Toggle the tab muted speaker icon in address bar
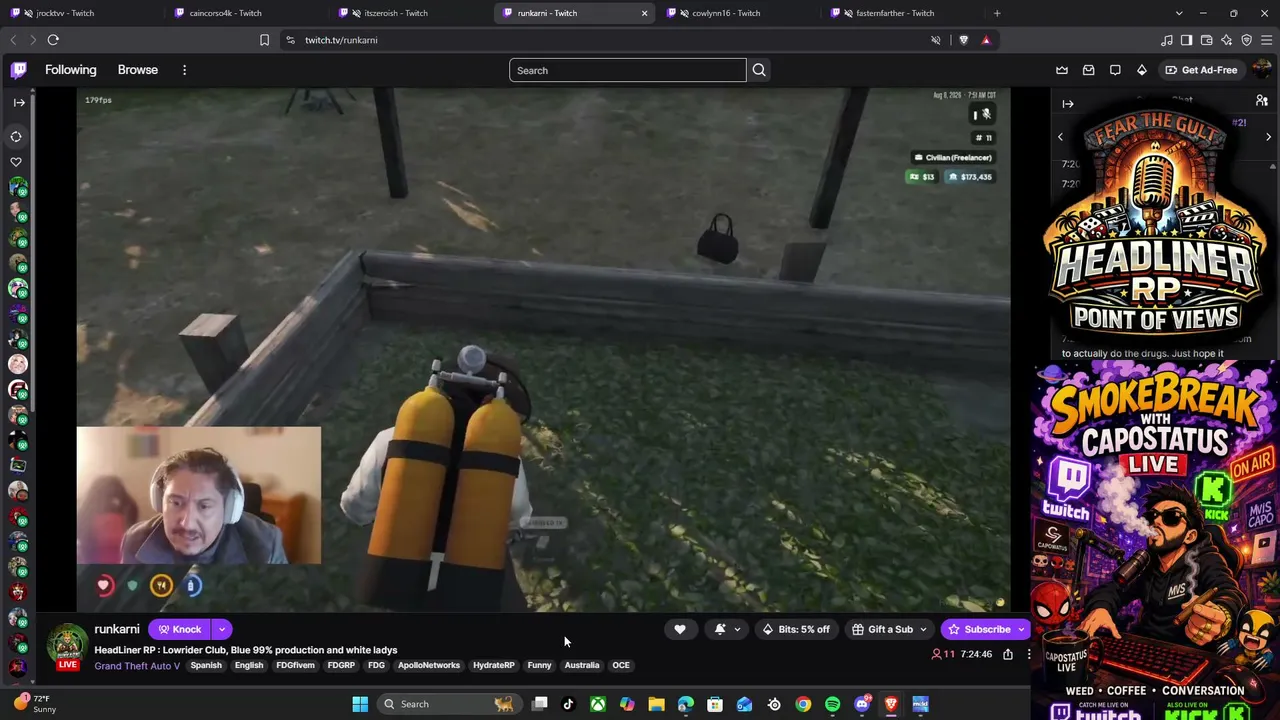This screenshot has width=1280, height=720. click(x=936, y=40)
